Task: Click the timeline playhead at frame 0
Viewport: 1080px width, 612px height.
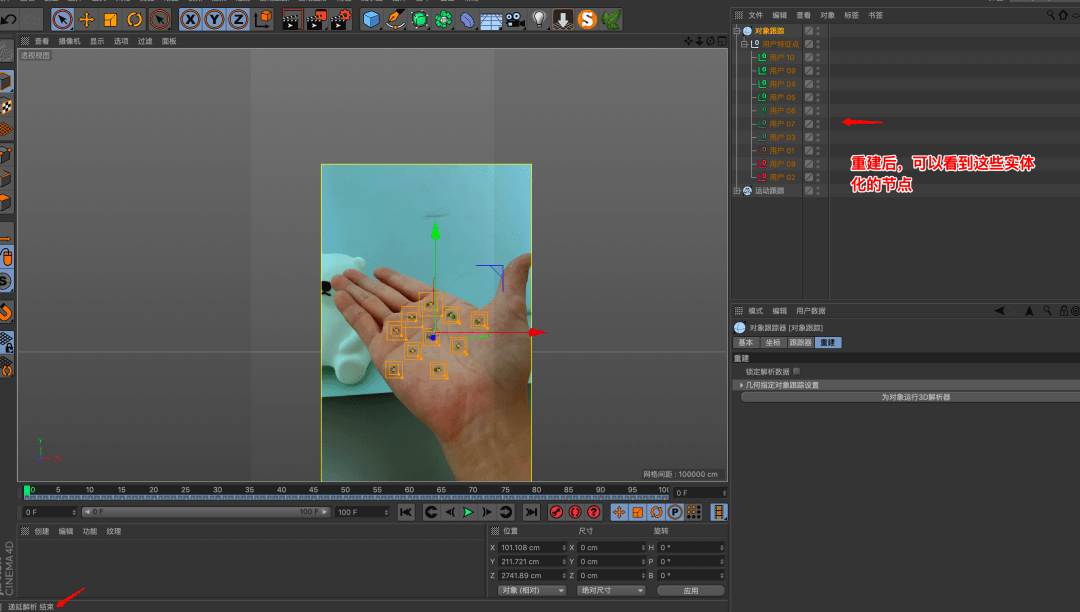Action: [27, 491]
